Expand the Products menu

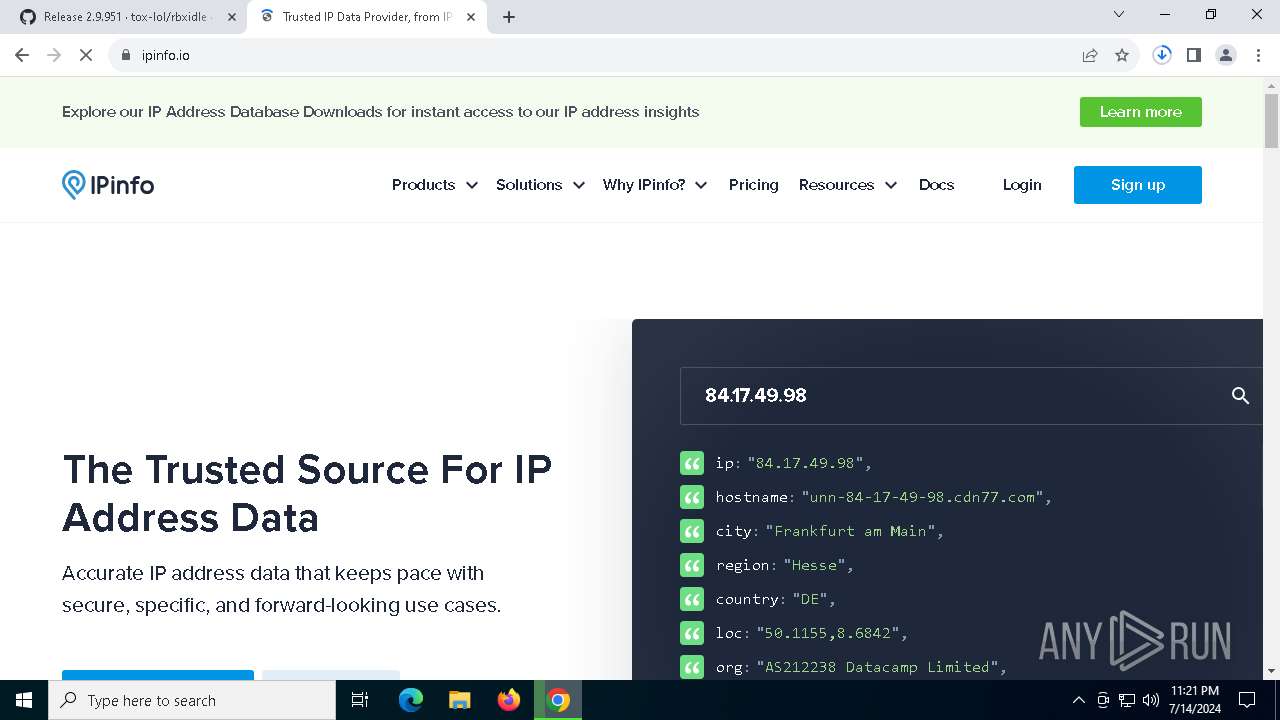point(435,185)
